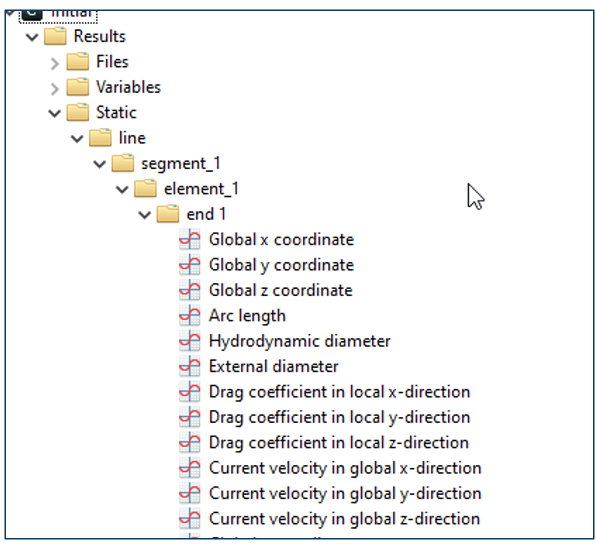Select Global y coordinate result

pos(281,265)
